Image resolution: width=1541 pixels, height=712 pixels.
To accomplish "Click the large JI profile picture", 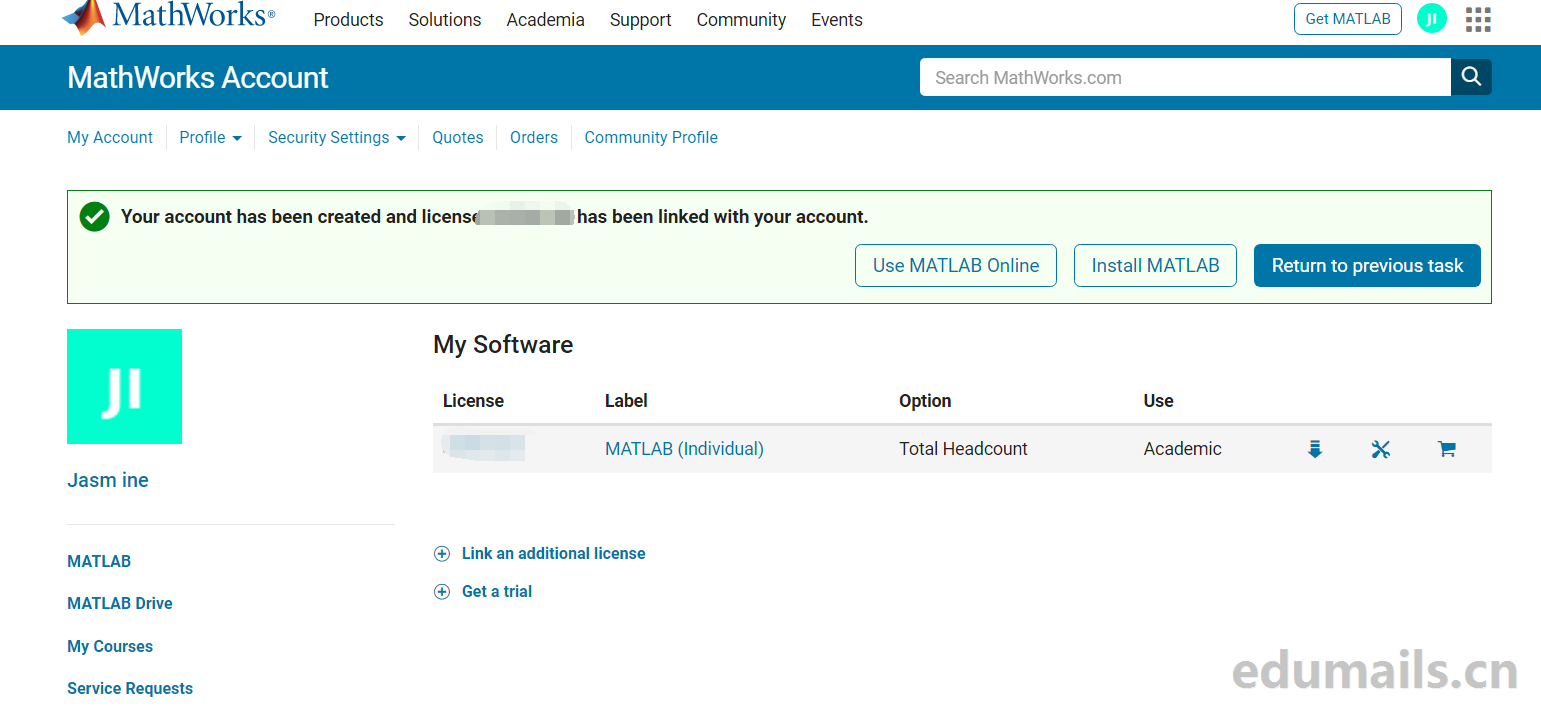I will pyautogui.click(x=124, y=386).
